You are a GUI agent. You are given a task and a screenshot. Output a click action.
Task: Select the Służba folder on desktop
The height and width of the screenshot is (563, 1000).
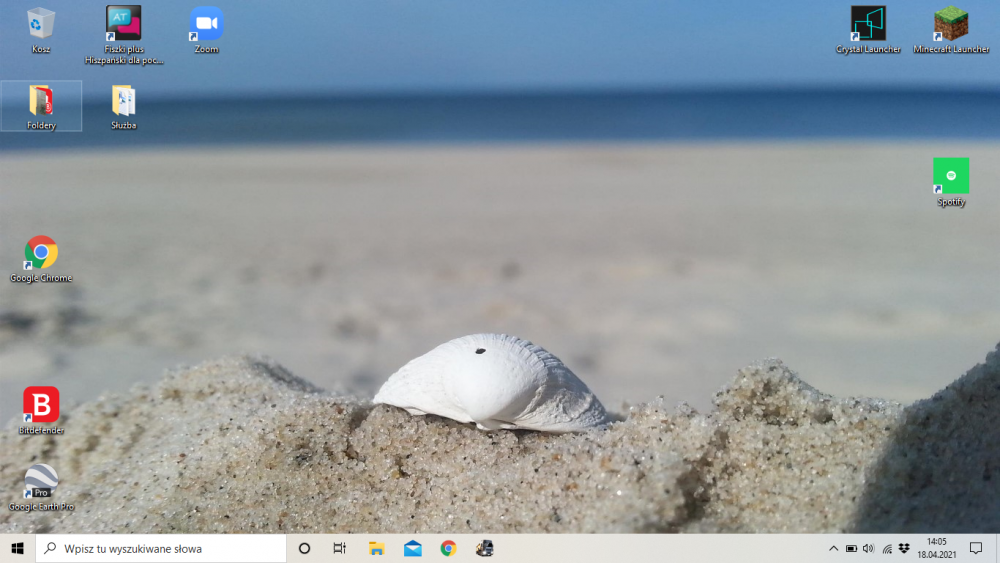pyautogui.click(x=124, y=102)
